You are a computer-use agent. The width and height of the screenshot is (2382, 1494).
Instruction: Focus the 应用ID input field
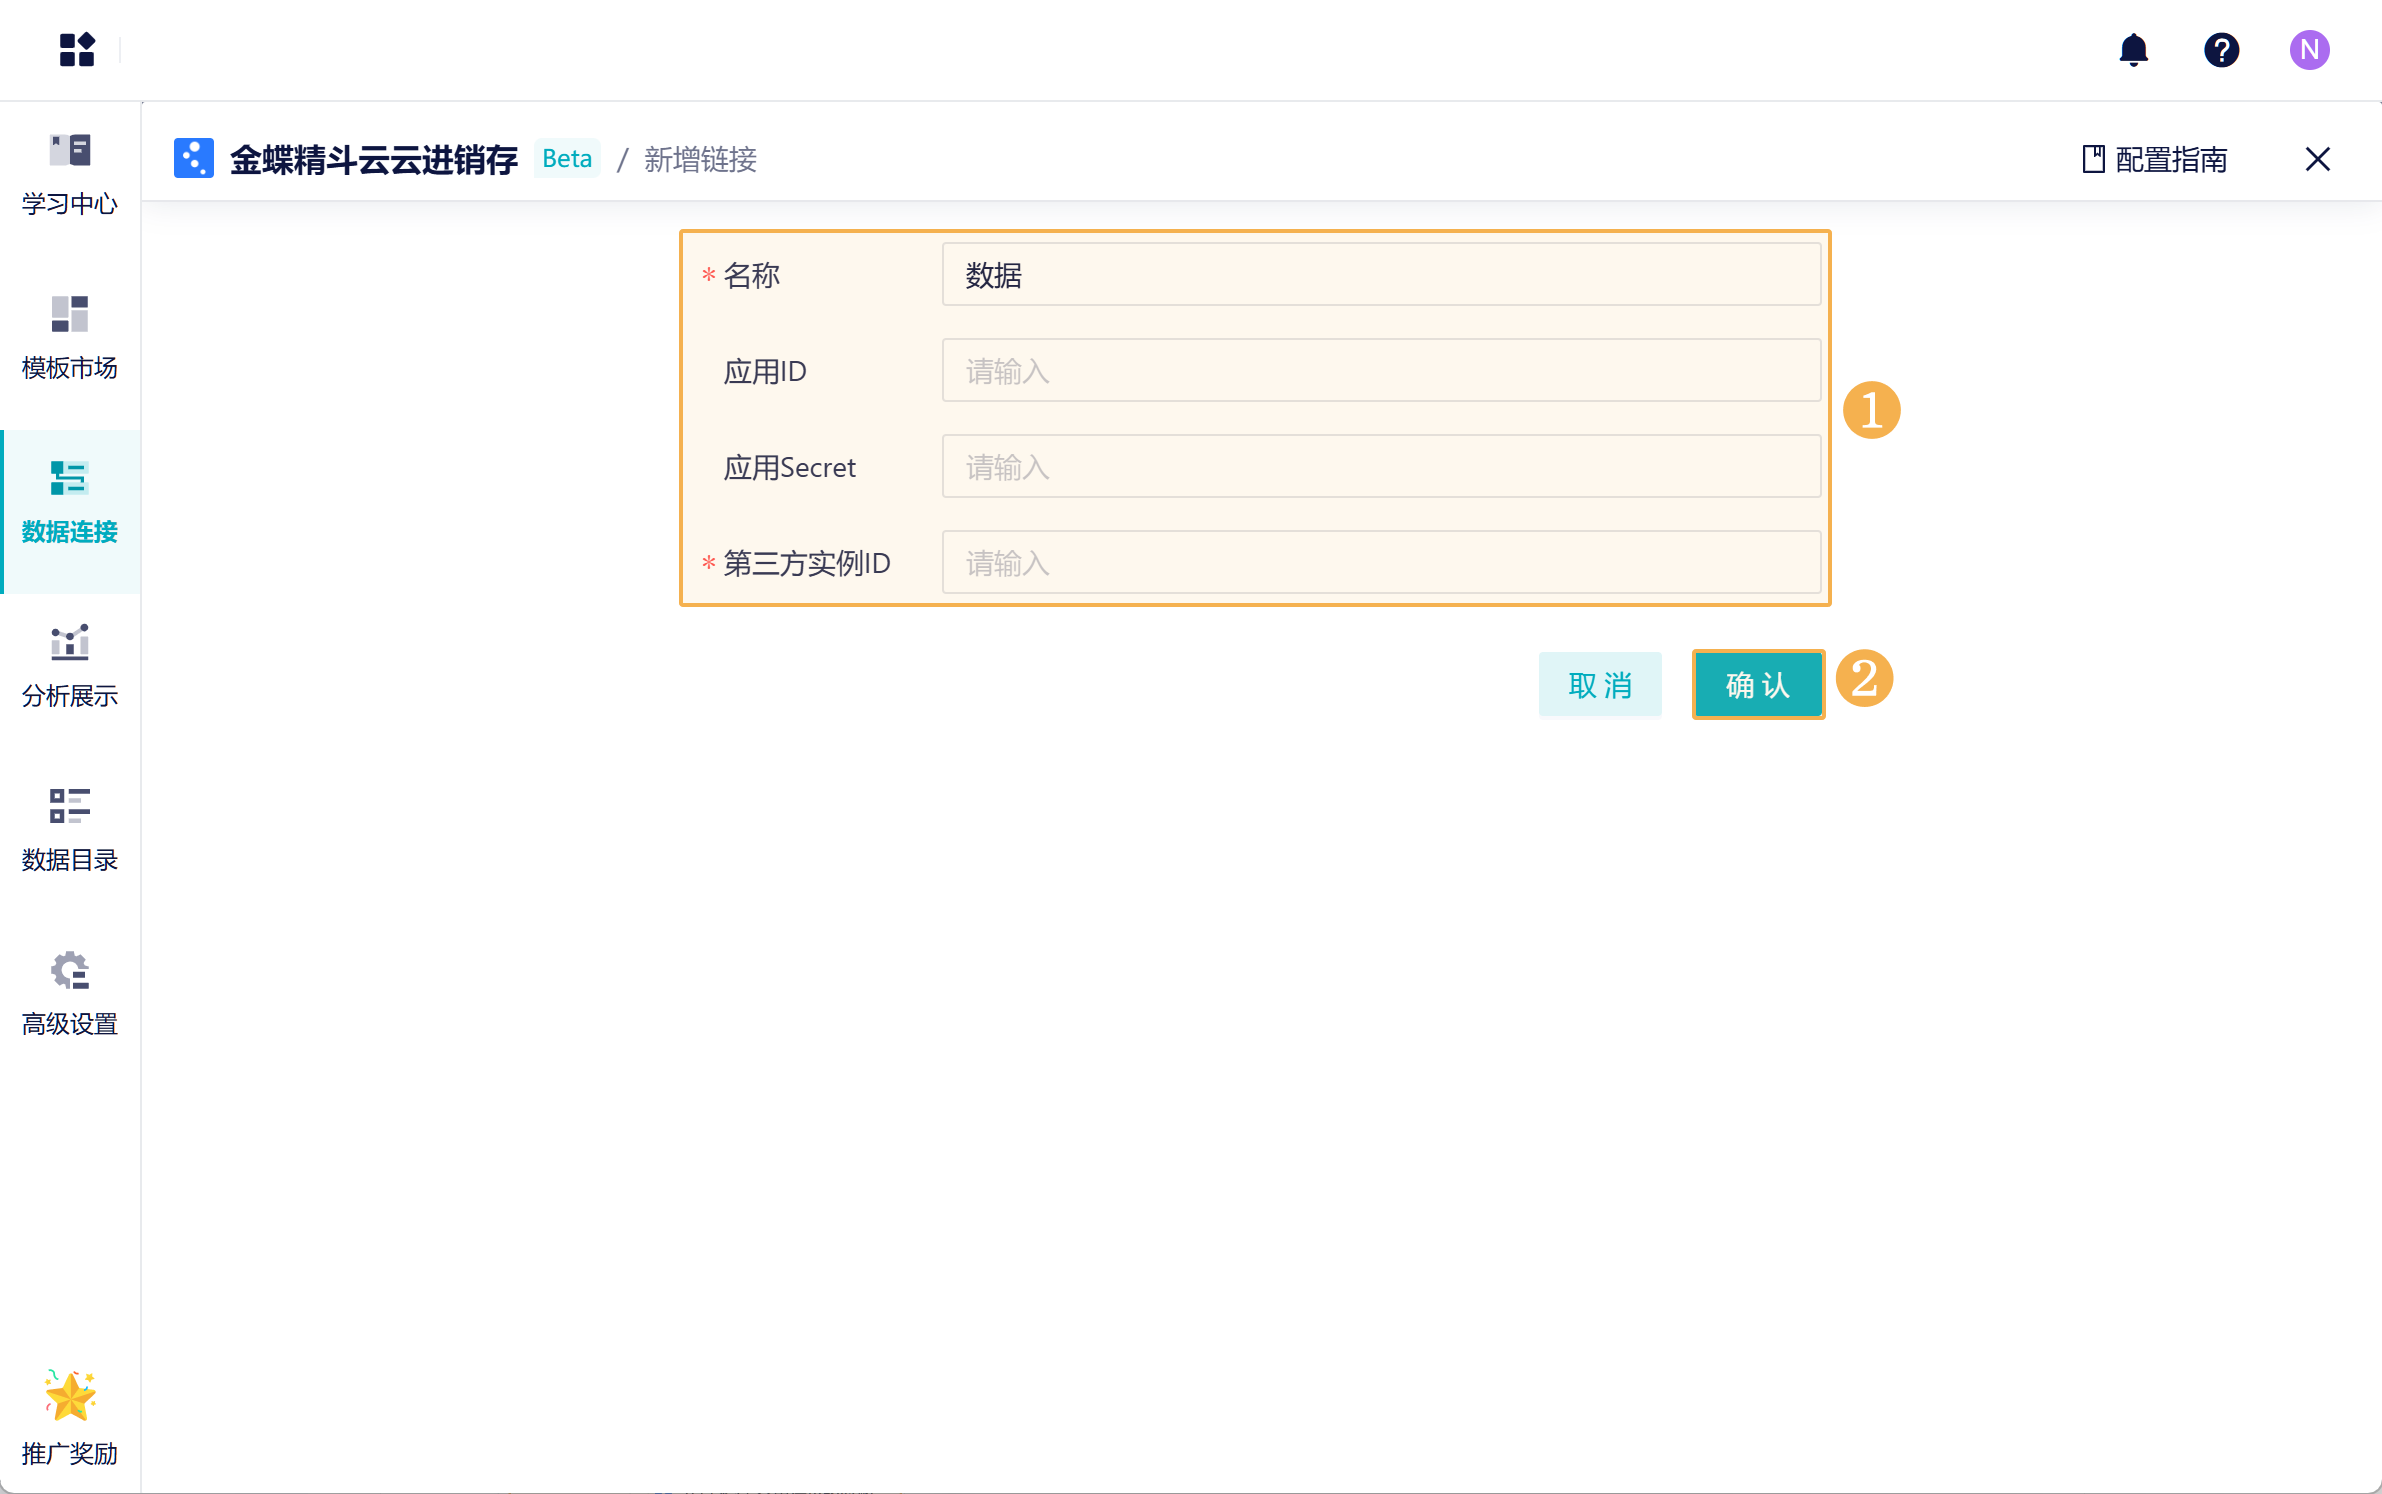(1380, 371)
